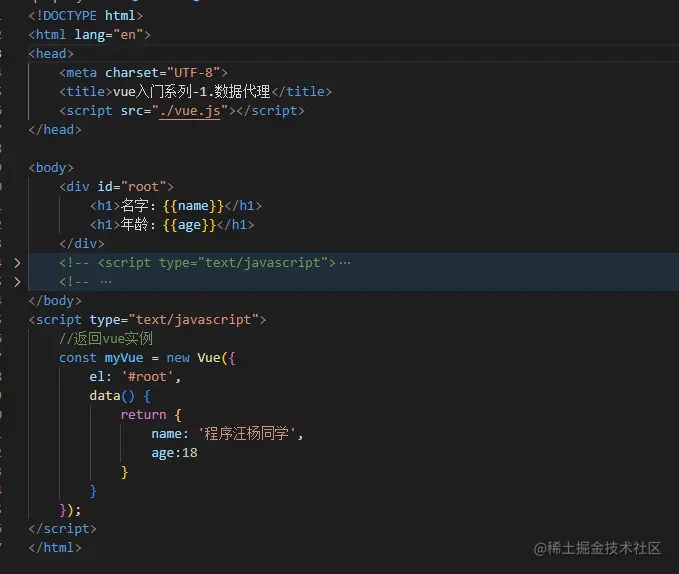This screenshot has width=679, height=574.
Task: Click the 名字: heading text
Action: [138, 206]
